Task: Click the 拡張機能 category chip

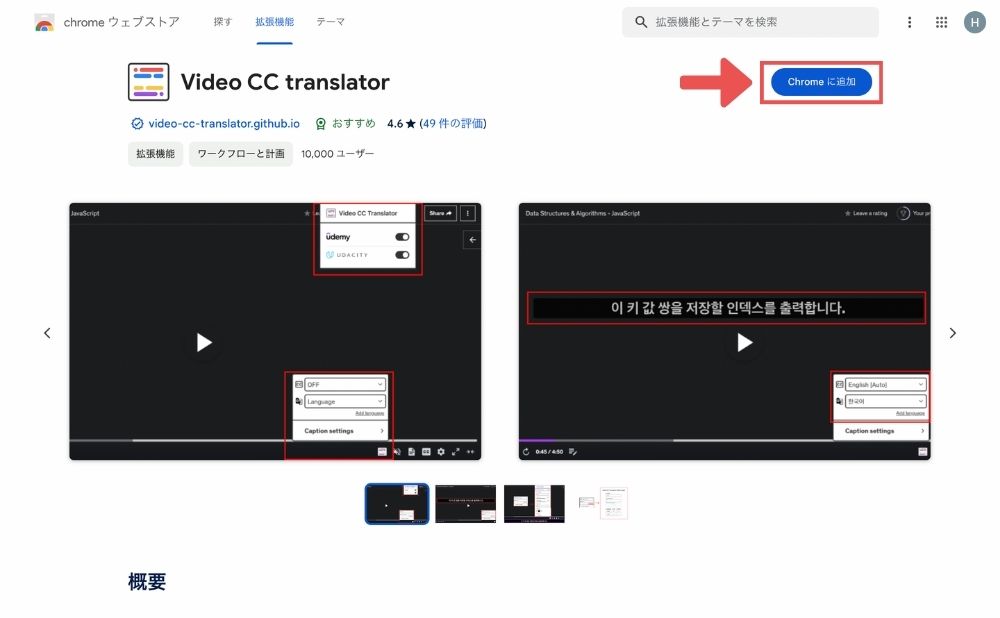Action: click(156, 154)
